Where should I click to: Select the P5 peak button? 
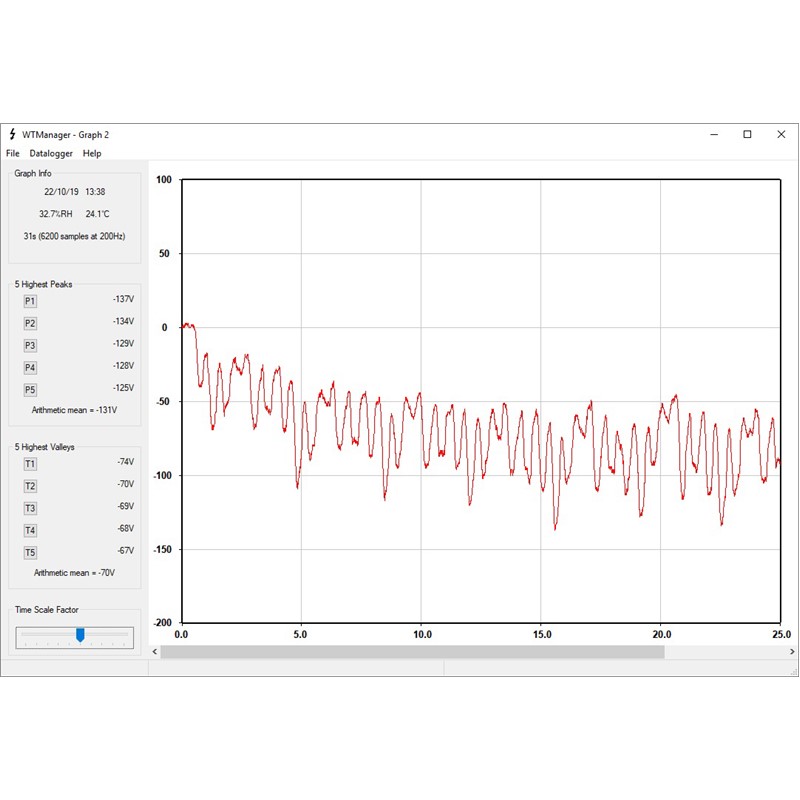click(30, 390)
